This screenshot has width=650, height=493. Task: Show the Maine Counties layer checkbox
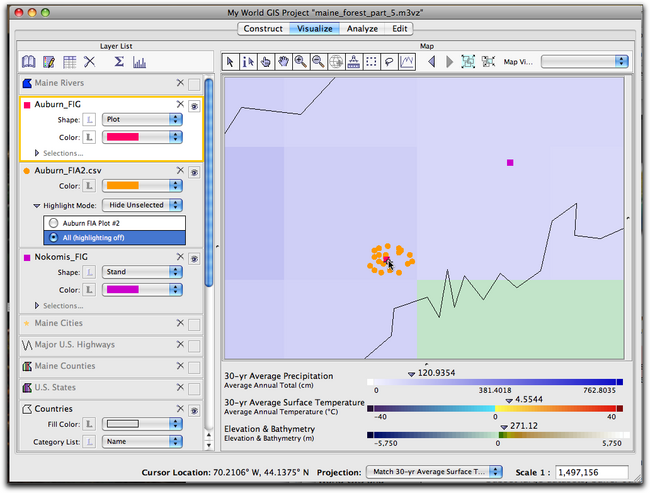[194, 368]
